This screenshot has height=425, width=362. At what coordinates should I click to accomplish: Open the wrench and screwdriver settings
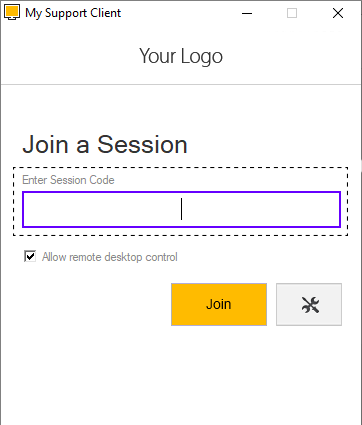(x=309, y=304)
